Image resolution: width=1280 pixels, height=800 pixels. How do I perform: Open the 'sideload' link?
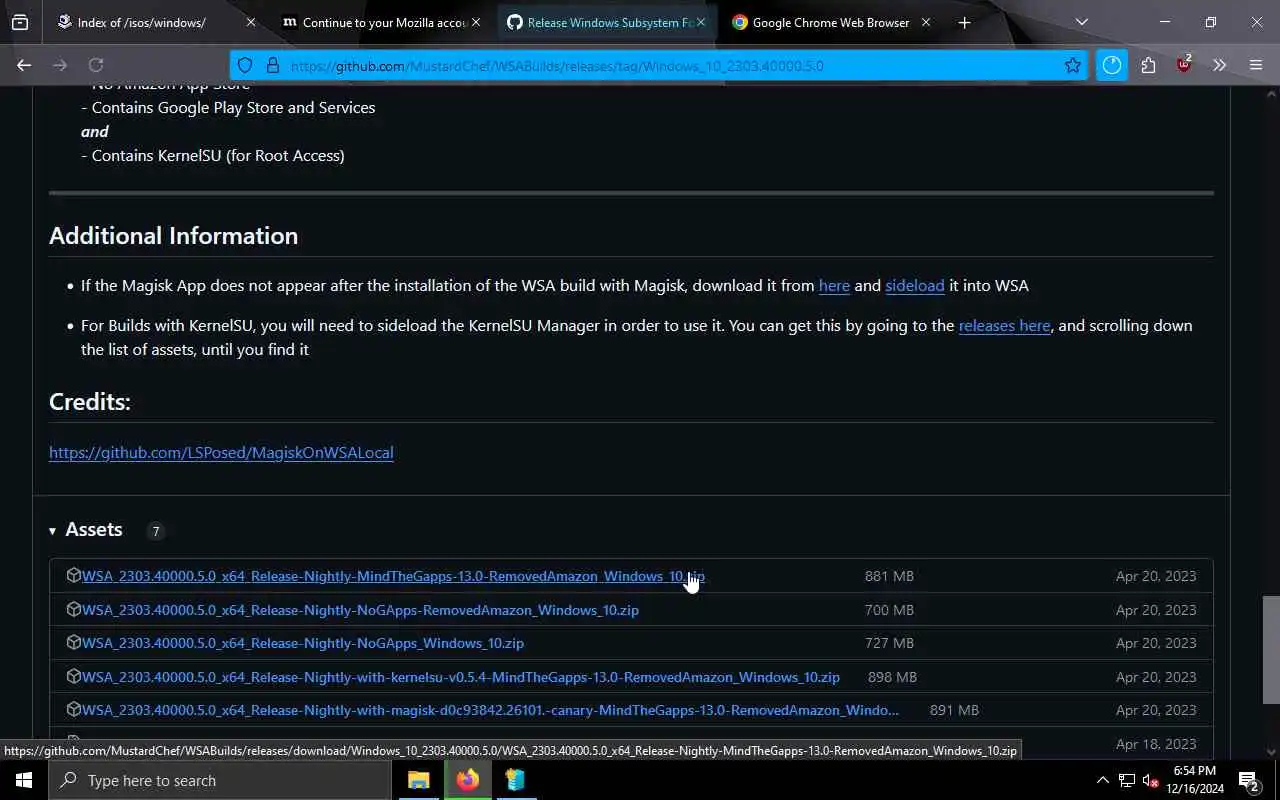915,286
